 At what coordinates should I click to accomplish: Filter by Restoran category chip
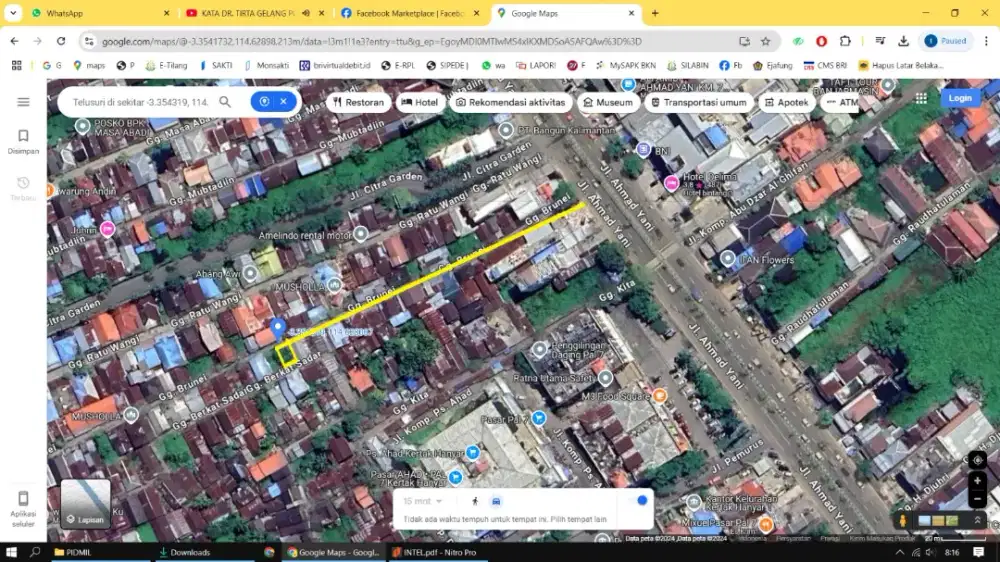click(x=358, y=102)
